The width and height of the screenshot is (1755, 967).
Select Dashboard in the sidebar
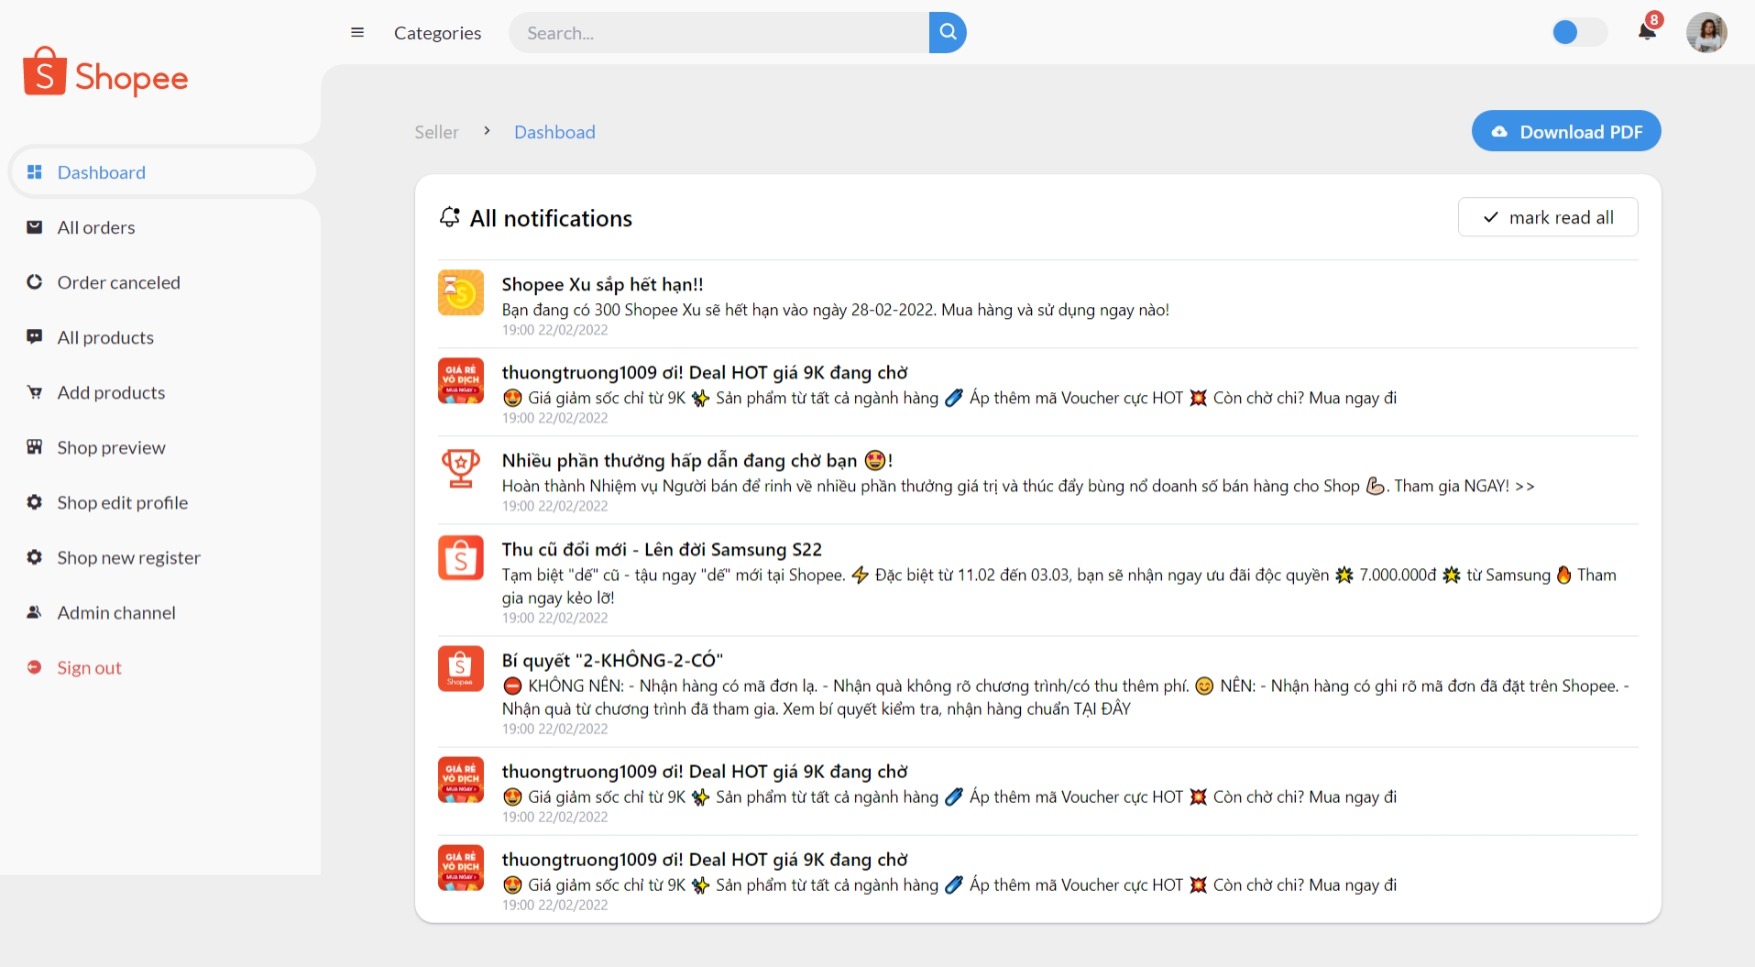pos(163,172)
